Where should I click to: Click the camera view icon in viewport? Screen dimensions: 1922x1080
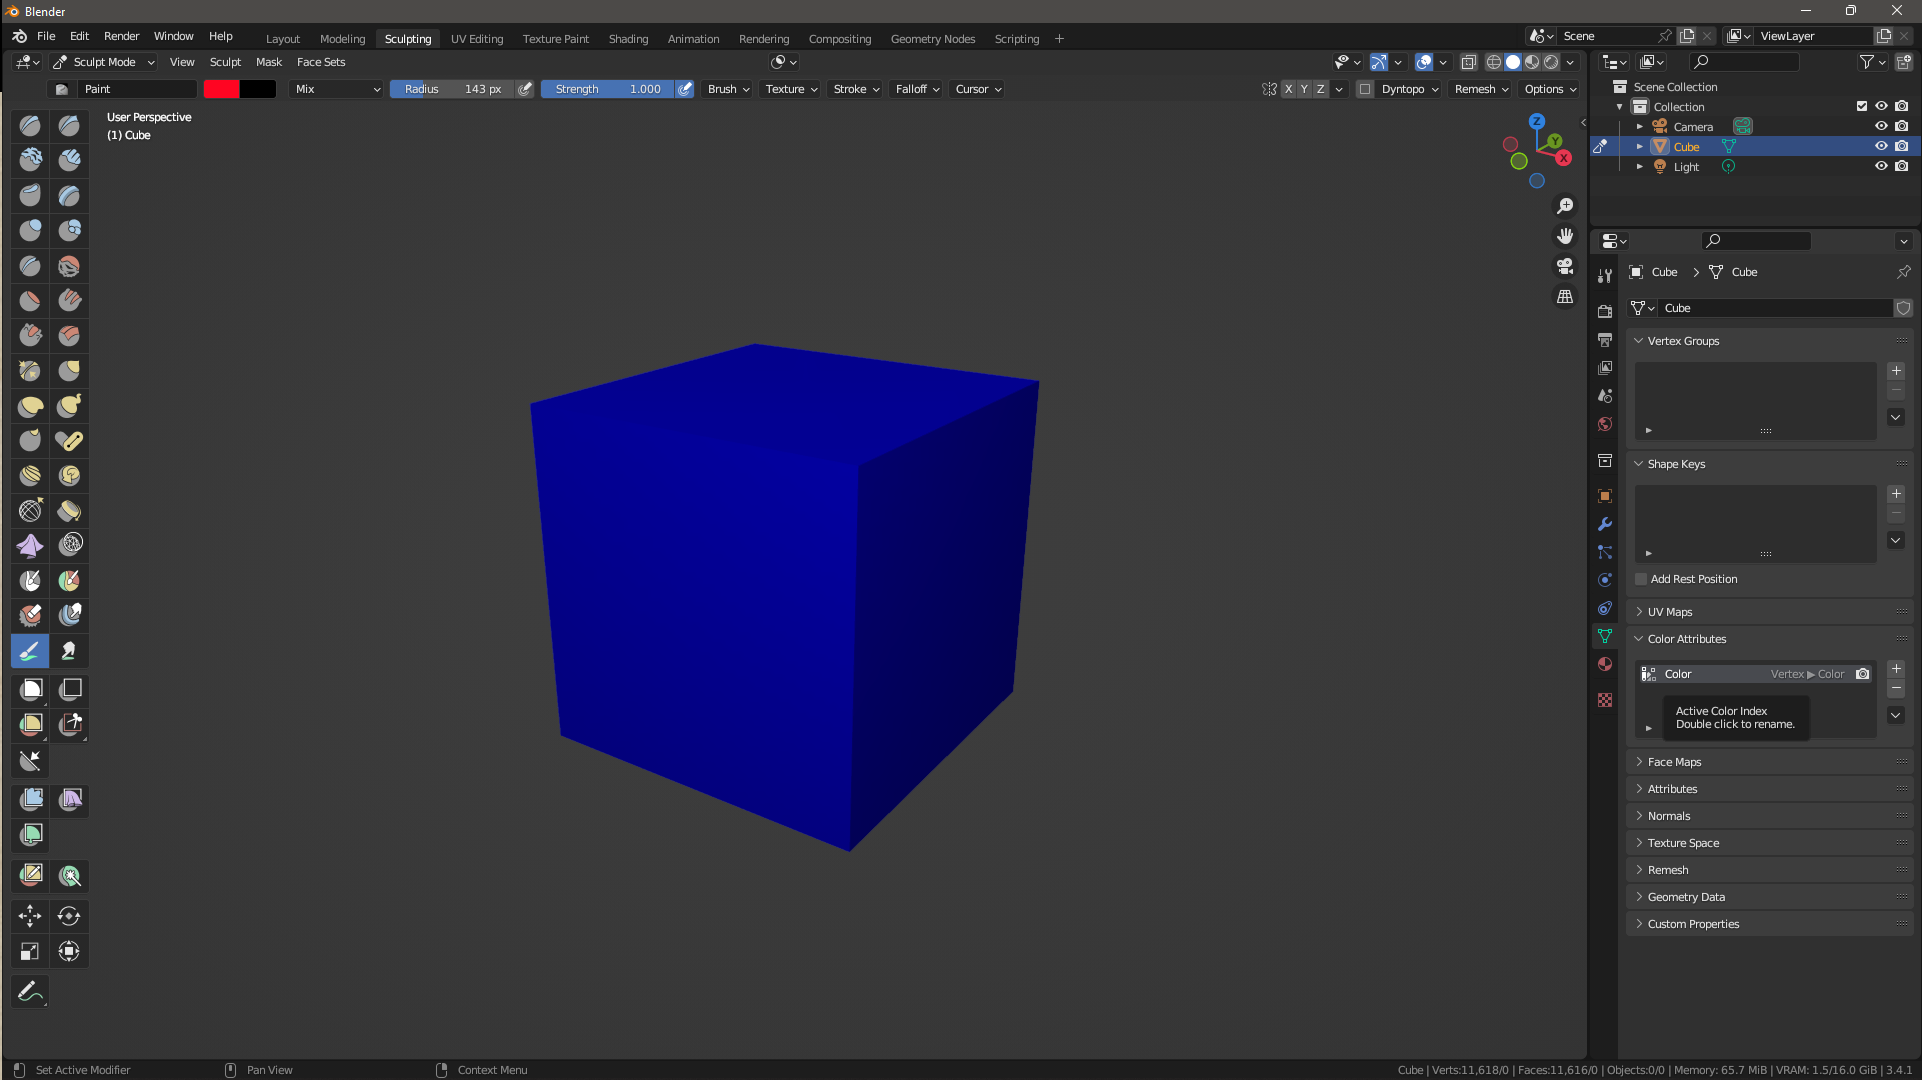tap(1565, 266)
